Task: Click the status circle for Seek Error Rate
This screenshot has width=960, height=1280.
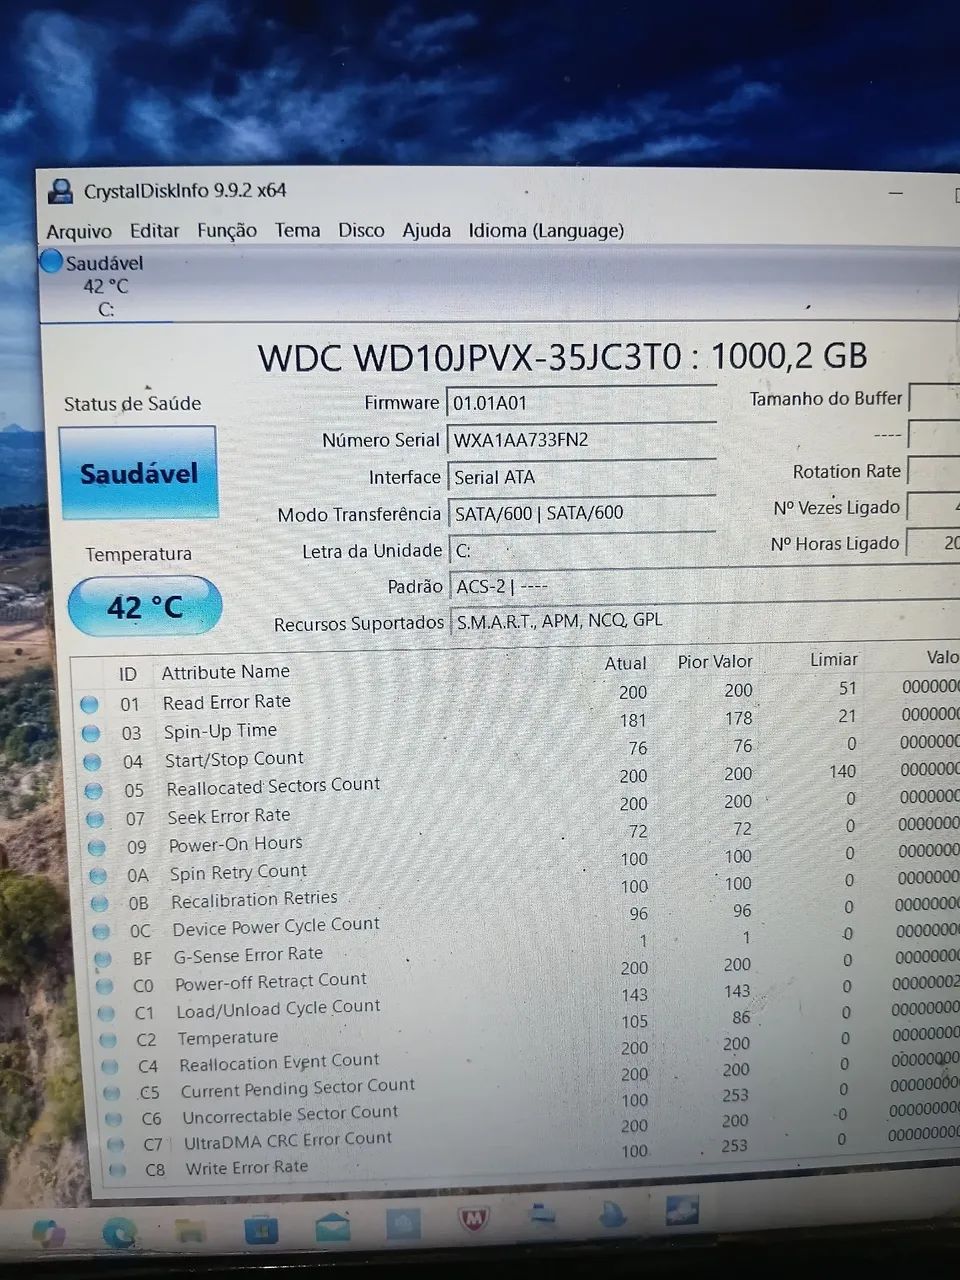Action: click(96, 819)
